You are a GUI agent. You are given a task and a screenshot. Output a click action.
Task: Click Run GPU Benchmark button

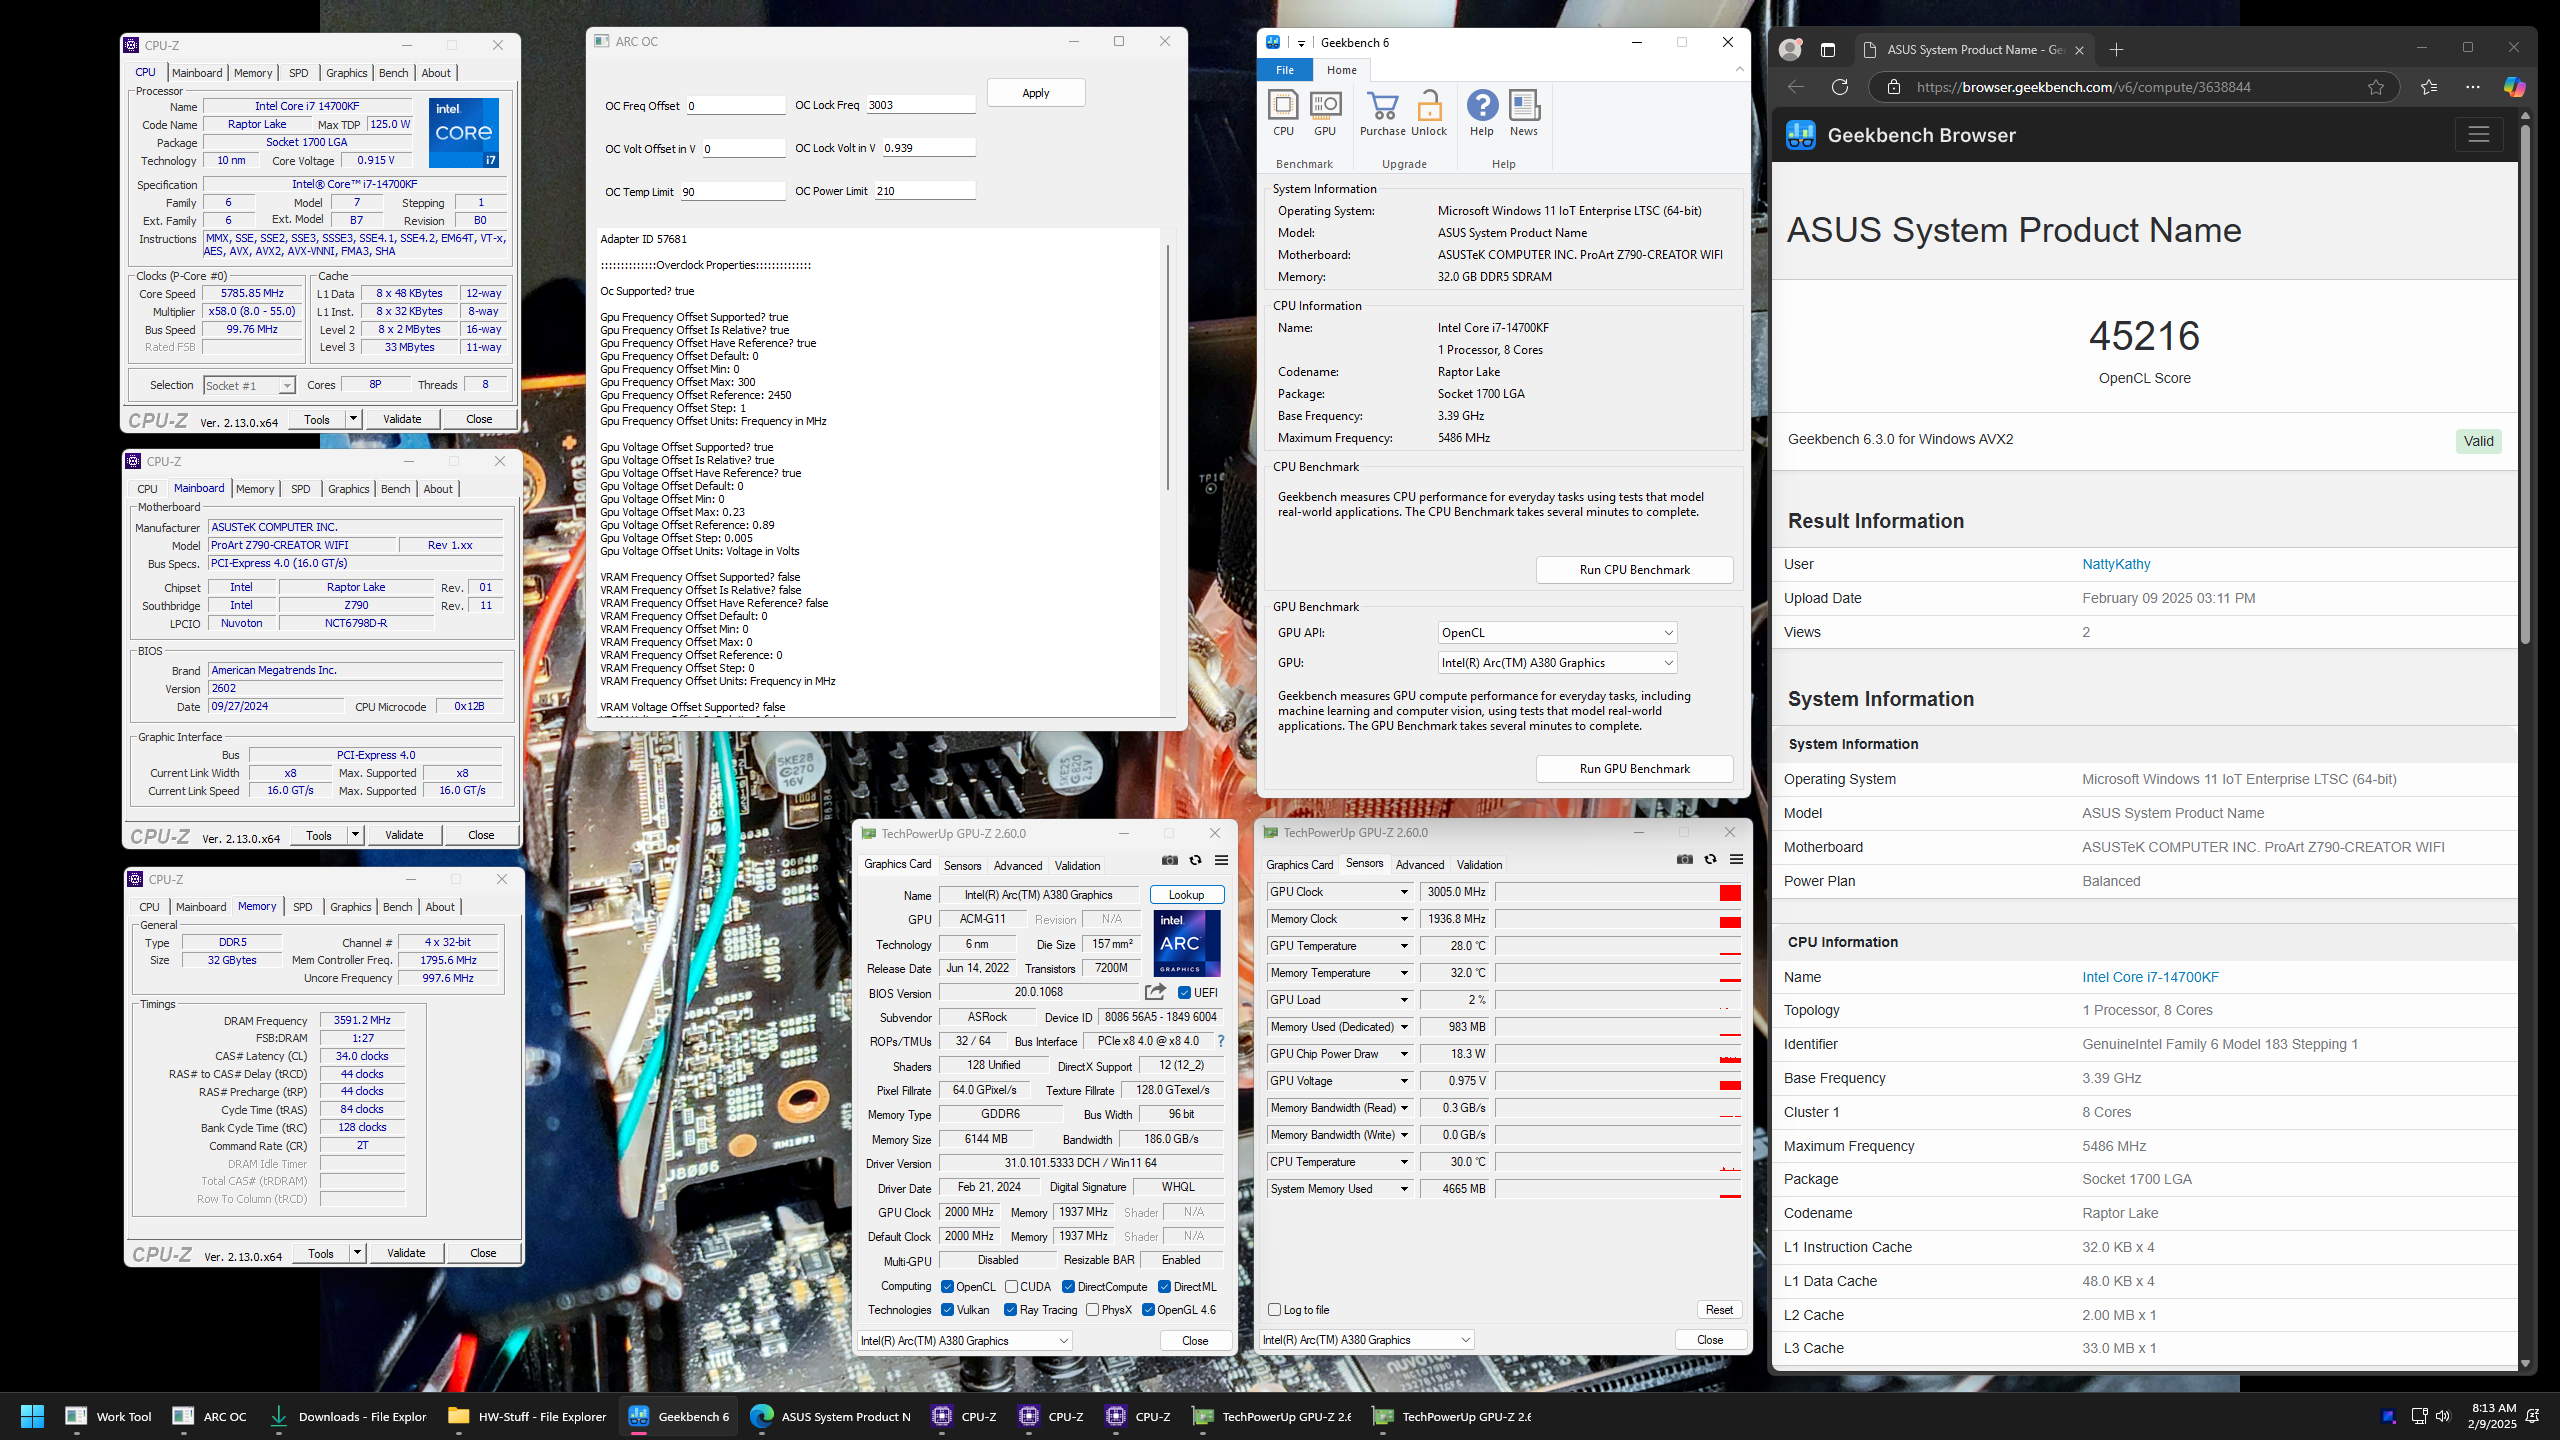(1634, 769)
